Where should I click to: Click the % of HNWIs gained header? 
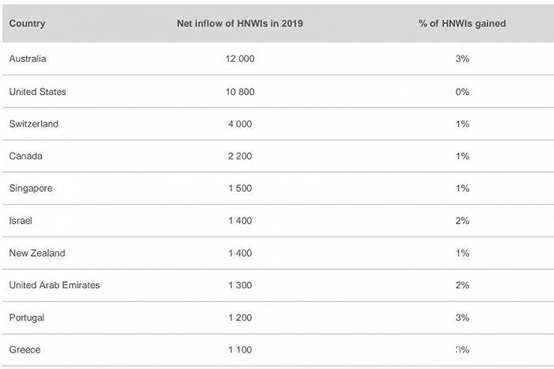click(x=462, y=23)
